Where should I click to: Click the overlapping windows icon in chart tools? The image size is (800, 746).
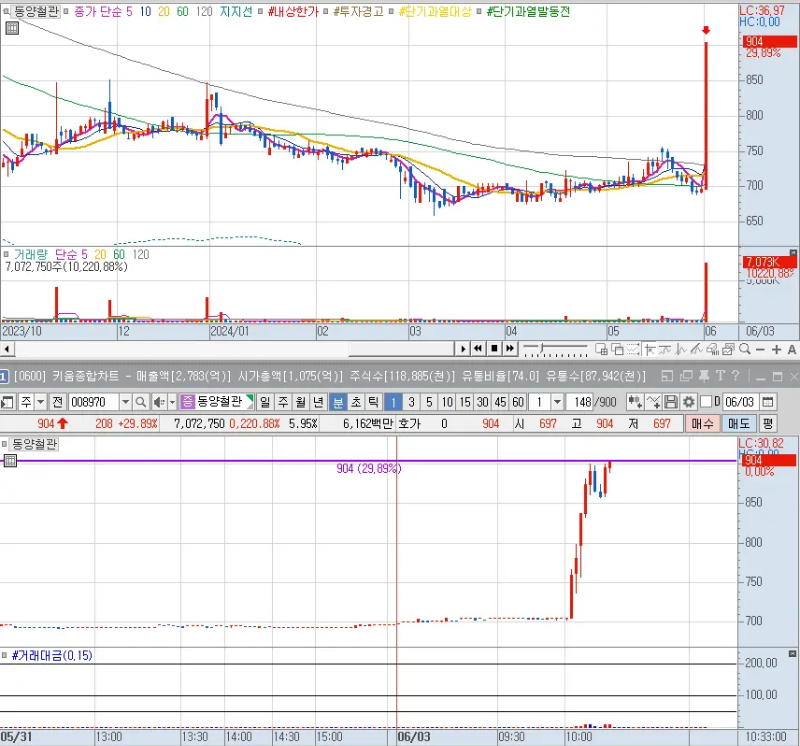point(617,349)
